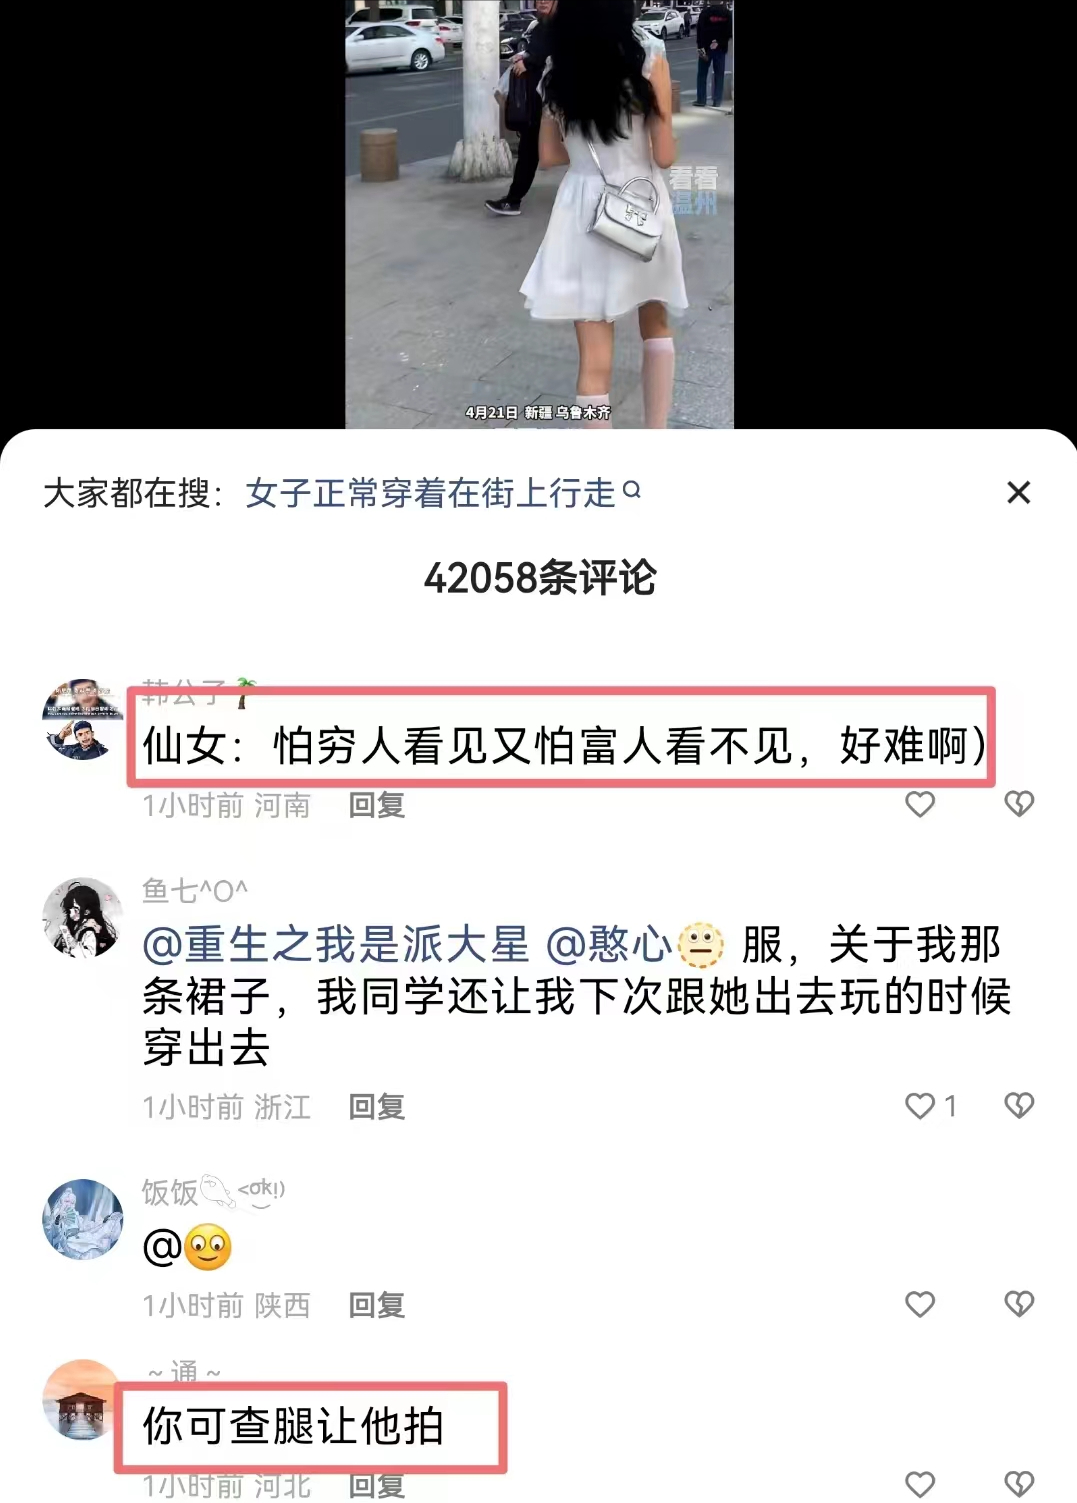
Task: Reply to 饭饭's comment
Action: [x=376, y=1305]
